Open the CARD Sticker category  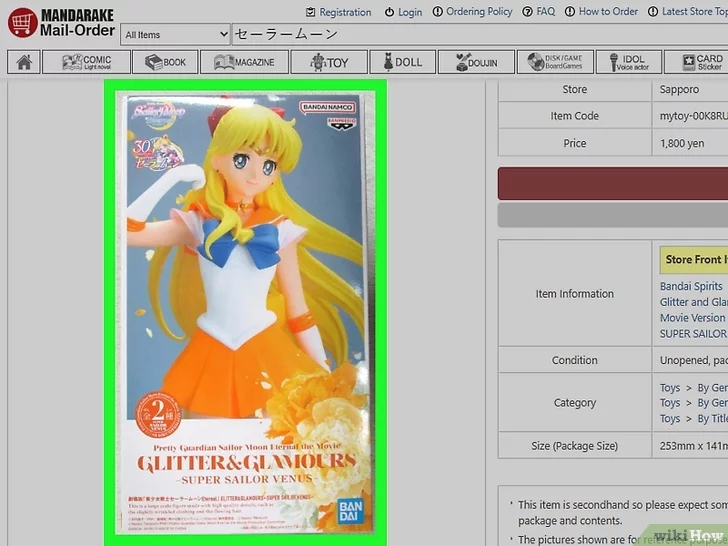pyautogui.click(x=697, y=62)
